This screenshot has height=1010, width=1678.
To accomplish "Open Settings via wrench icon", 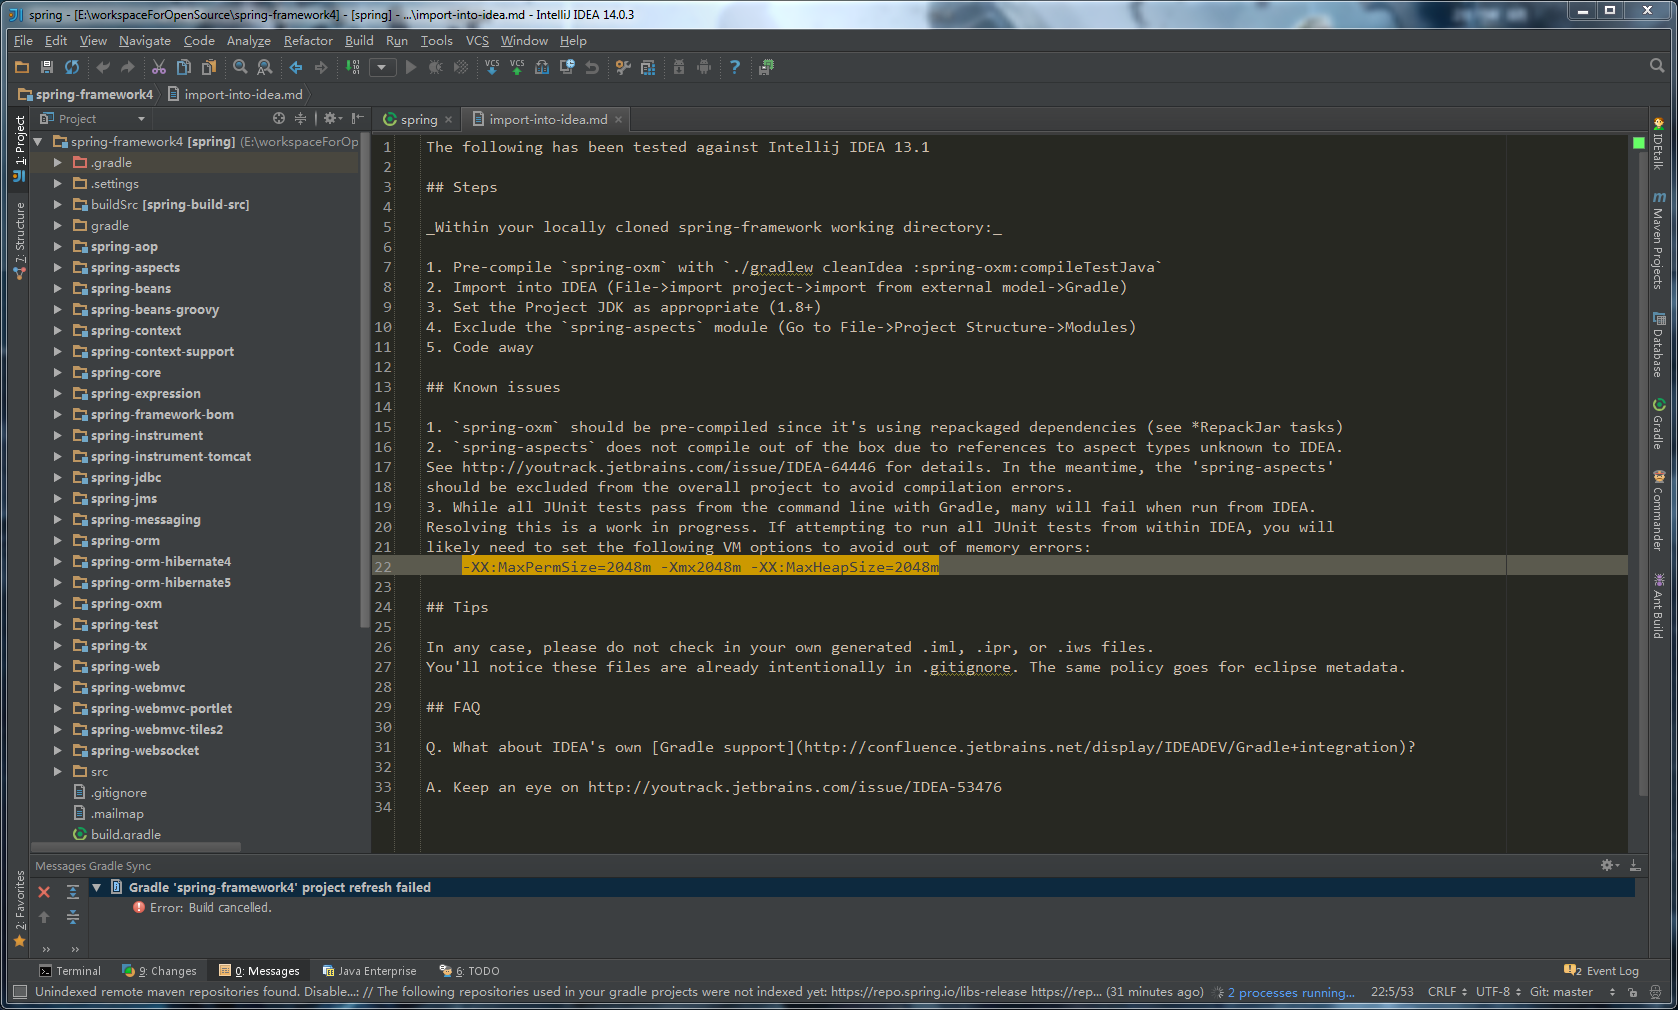I will click(623, 67).
